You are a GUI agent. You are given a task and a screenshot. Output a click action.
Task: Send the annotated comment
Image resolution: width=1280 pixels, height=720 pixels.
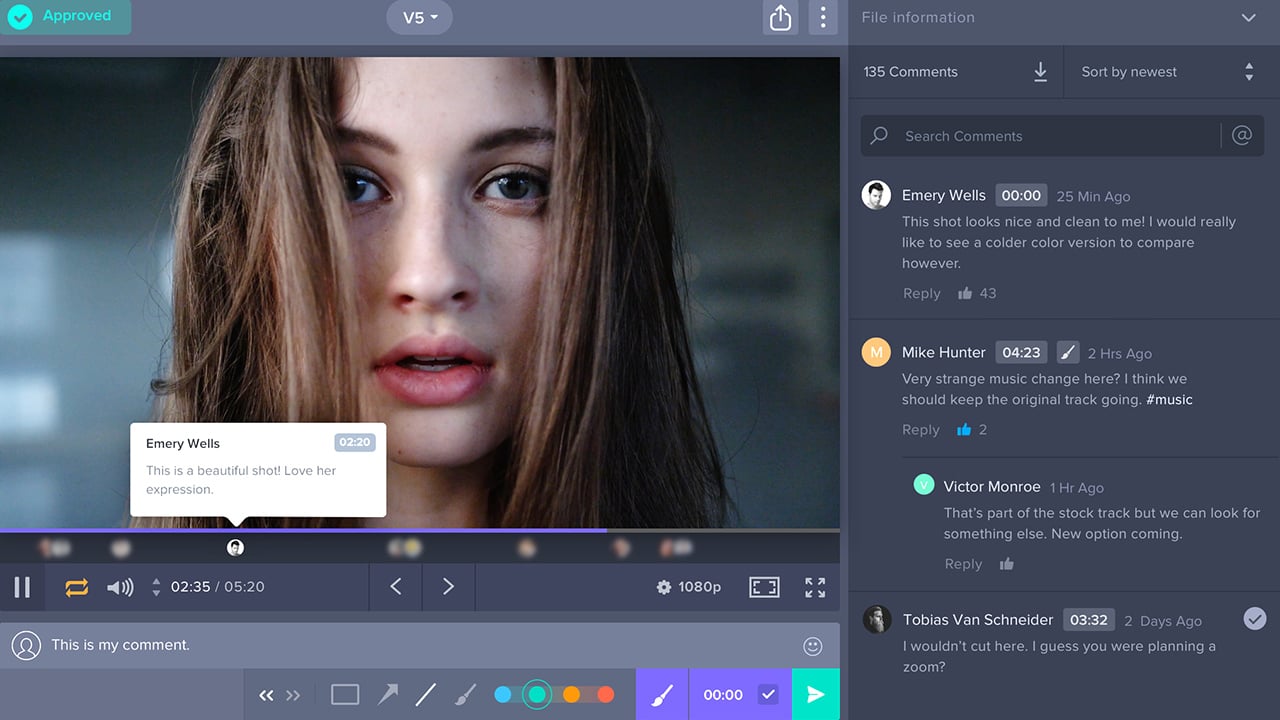click(815, 694)
